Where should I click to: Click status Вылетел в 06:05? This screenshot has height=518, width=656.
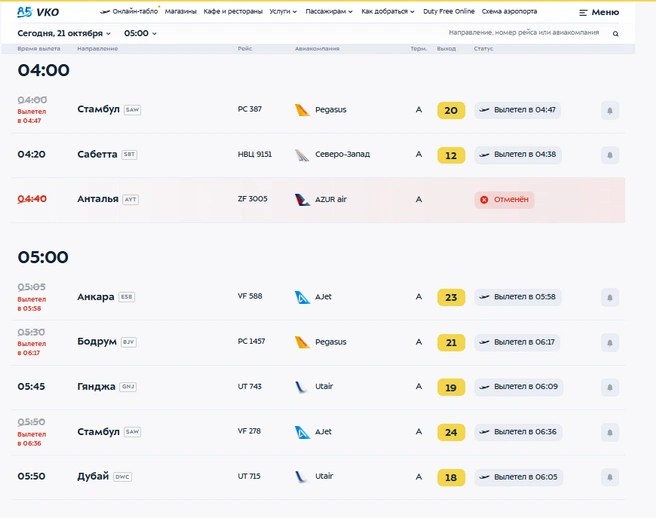pyautogui.click(x=519, y=477)
